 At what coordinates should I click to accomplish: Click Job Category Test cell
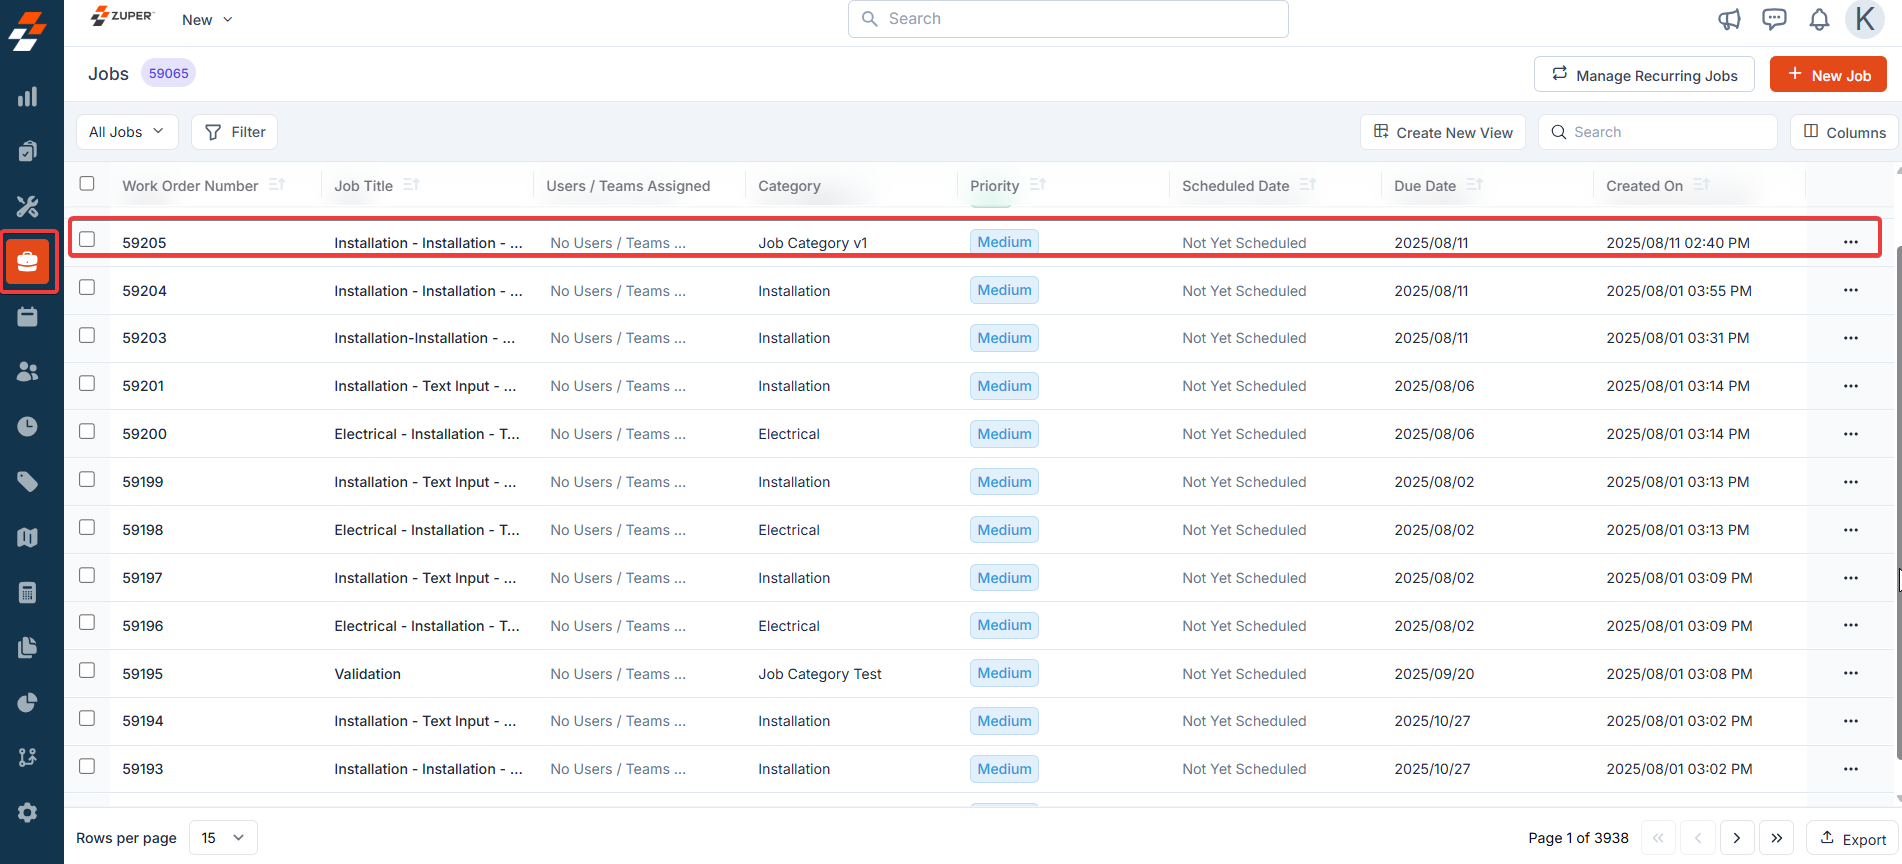coord(820,674)
